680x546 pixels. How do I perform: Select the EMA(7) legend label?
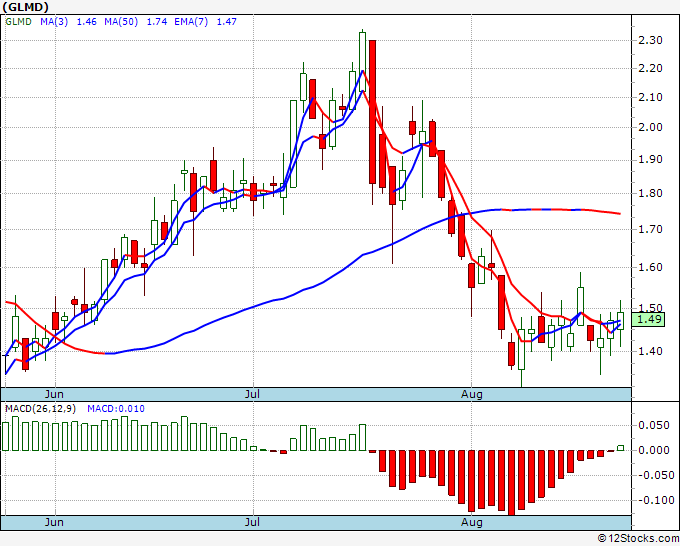tap(191, 22)
